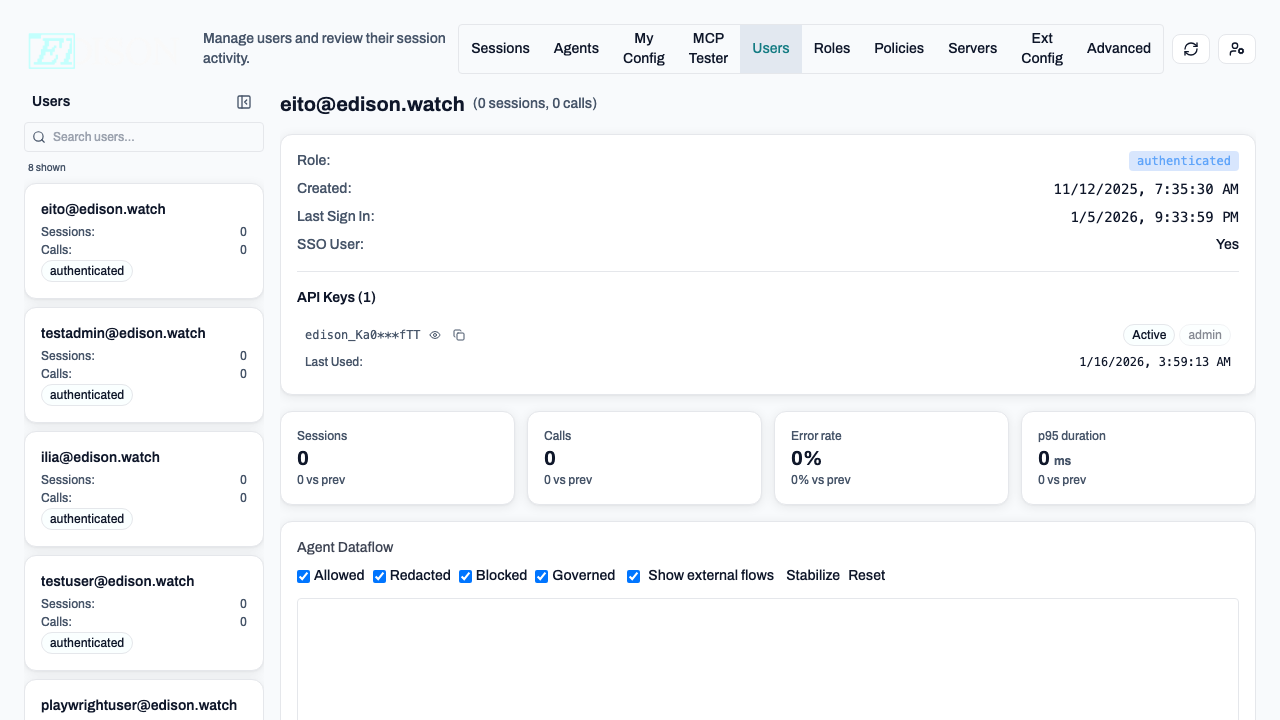Go to the Policies tab
The width and height of the screenshot is (1280, 720).
pos(899,48)
